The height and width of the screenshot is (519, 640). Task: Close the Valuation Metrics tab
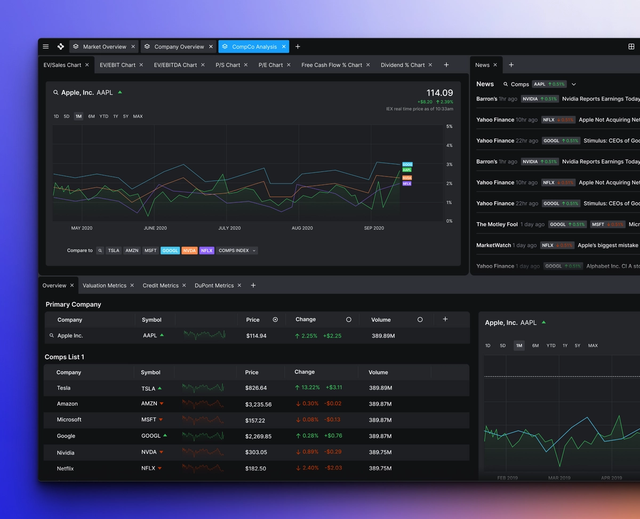(132, 285)
